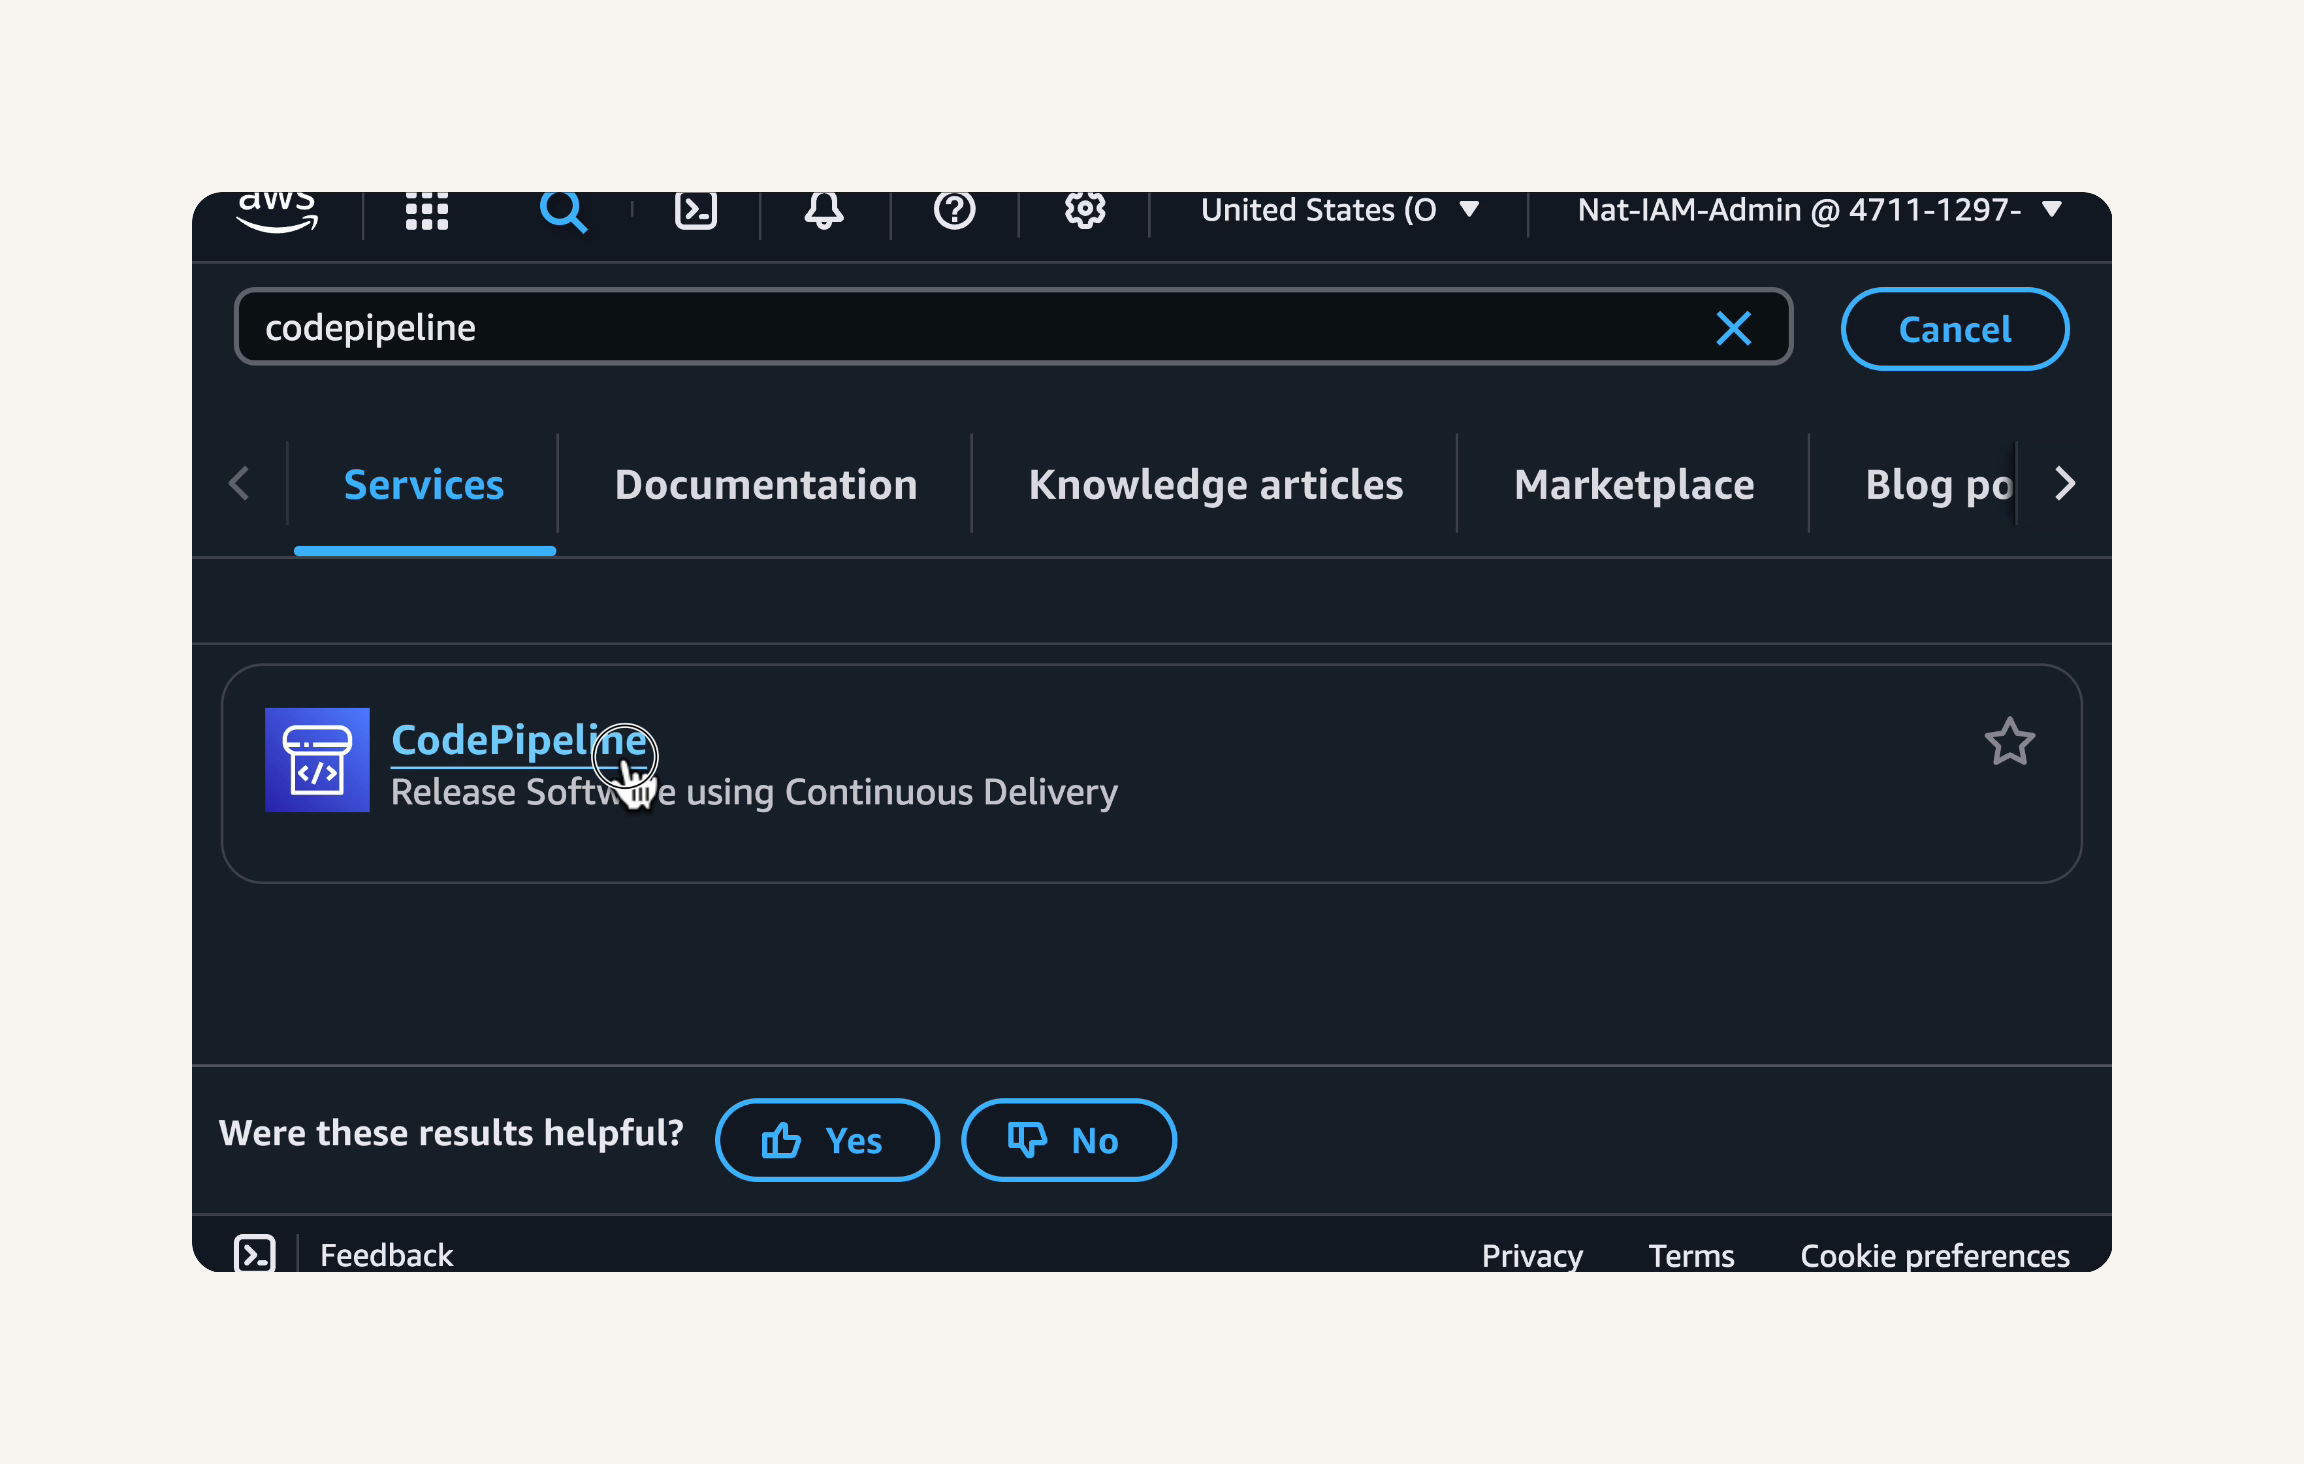This screenshot has height=1464, width=2304.
Task: Open the Marketplace tab
Action: (1634, 485)
